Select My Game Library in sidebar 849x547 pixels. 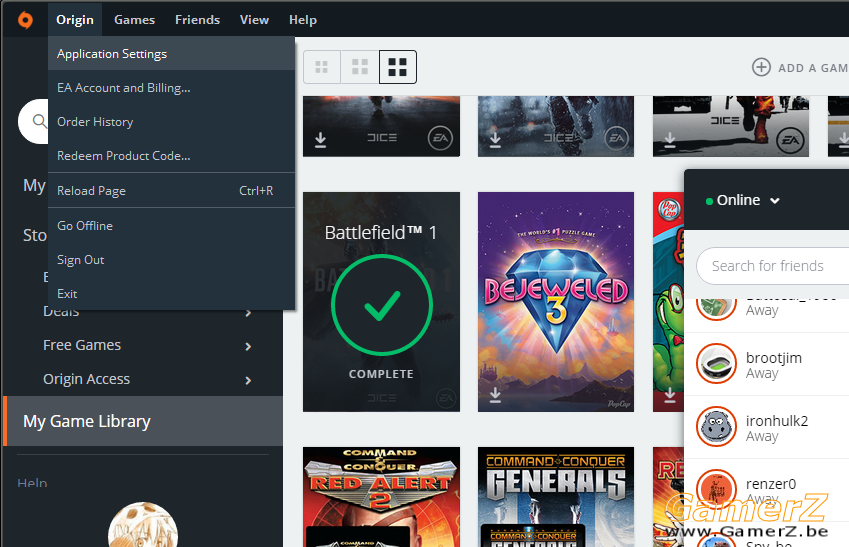tap(143, 421)
